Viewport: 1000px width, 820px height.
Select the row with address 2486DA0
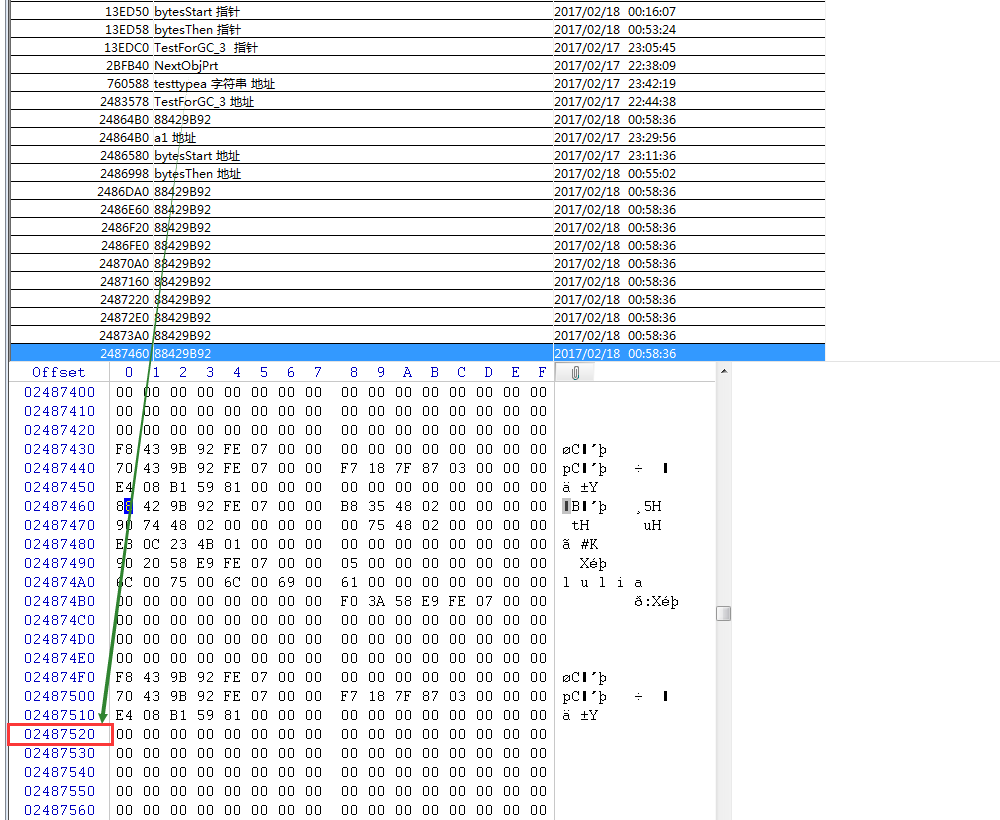pos(418,191)
